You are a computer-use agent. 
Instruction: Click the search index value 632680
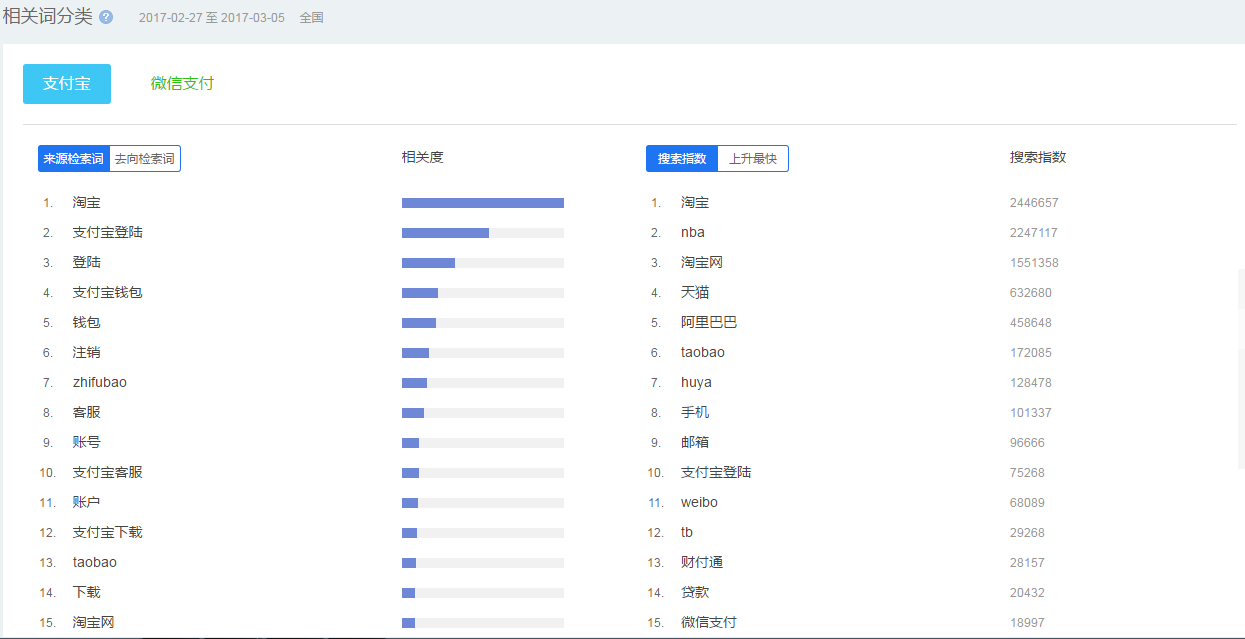[x=1031, y=293]
